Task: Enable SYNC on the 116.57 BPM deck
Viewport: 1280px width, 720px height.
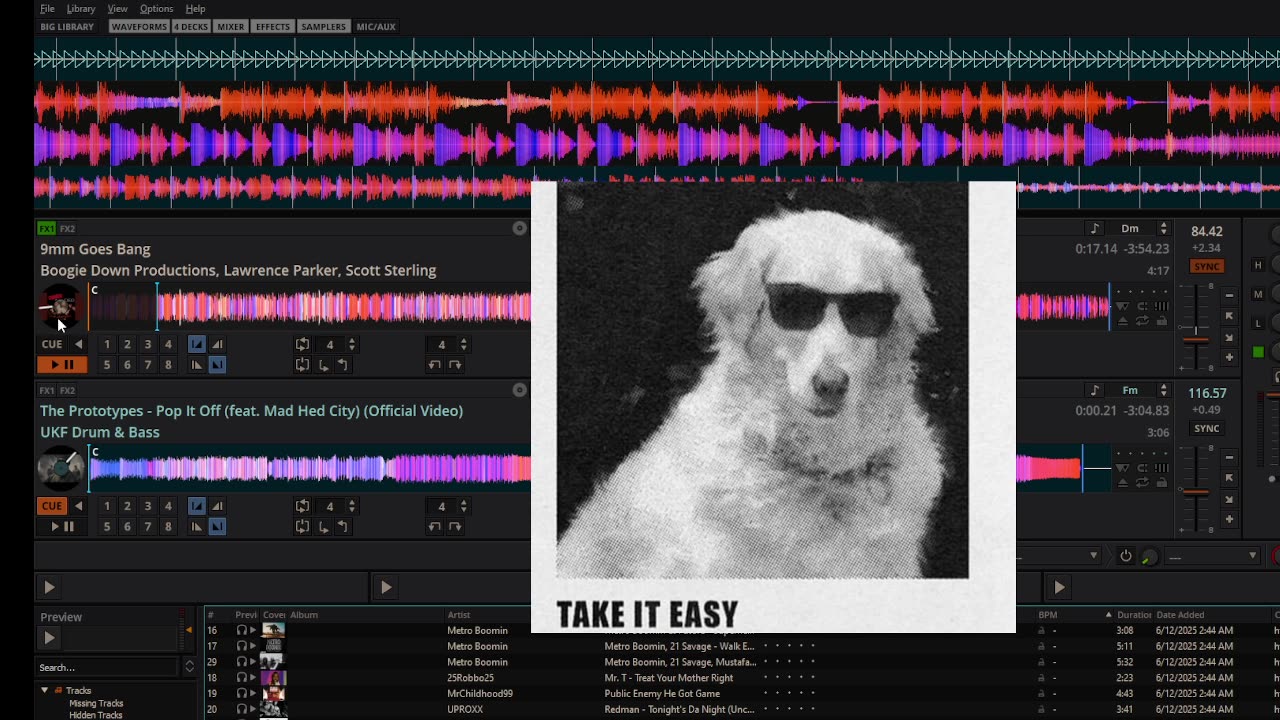Action: [x=1207, y=429]
